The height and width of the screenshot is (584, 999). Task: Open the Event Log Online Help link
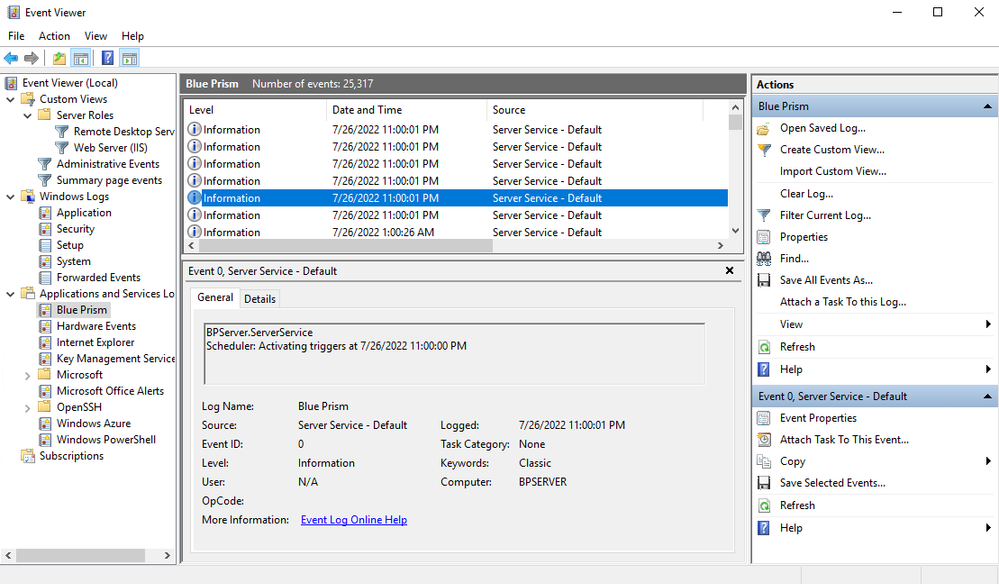coord(353,520)
